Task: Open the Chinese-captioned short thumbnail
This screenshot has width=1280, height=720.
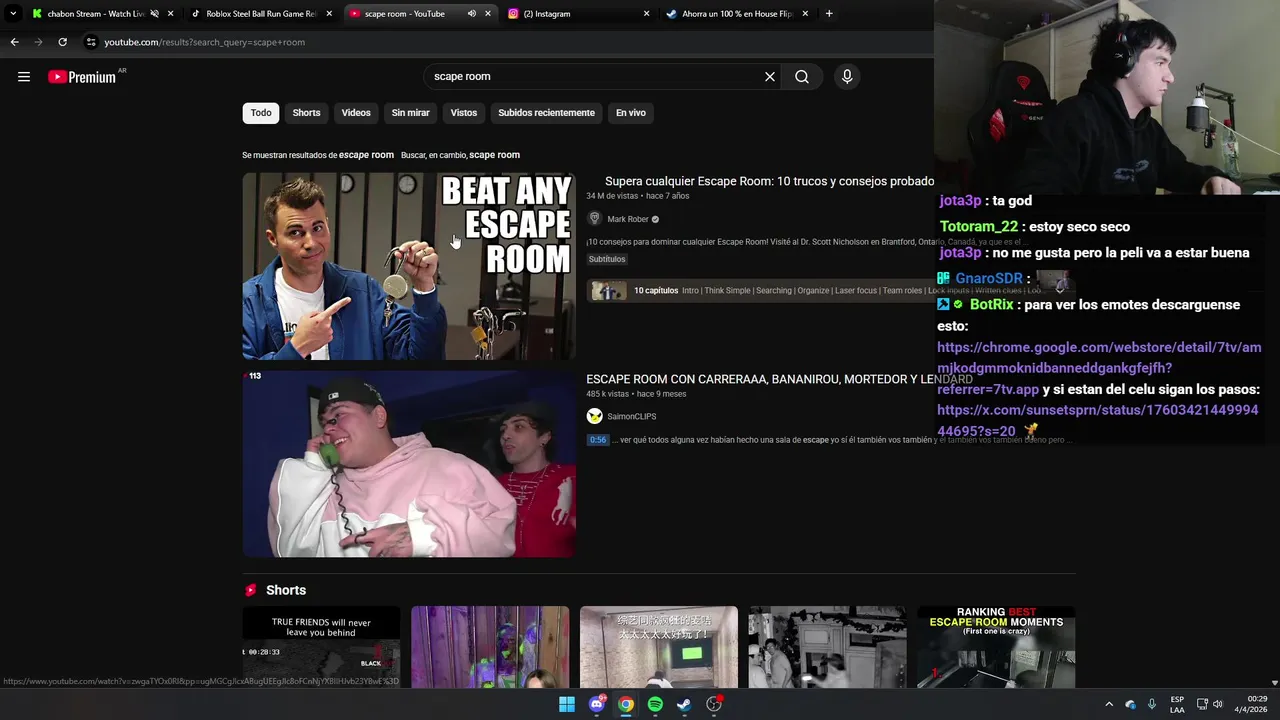Action: [x=659, y=647]
